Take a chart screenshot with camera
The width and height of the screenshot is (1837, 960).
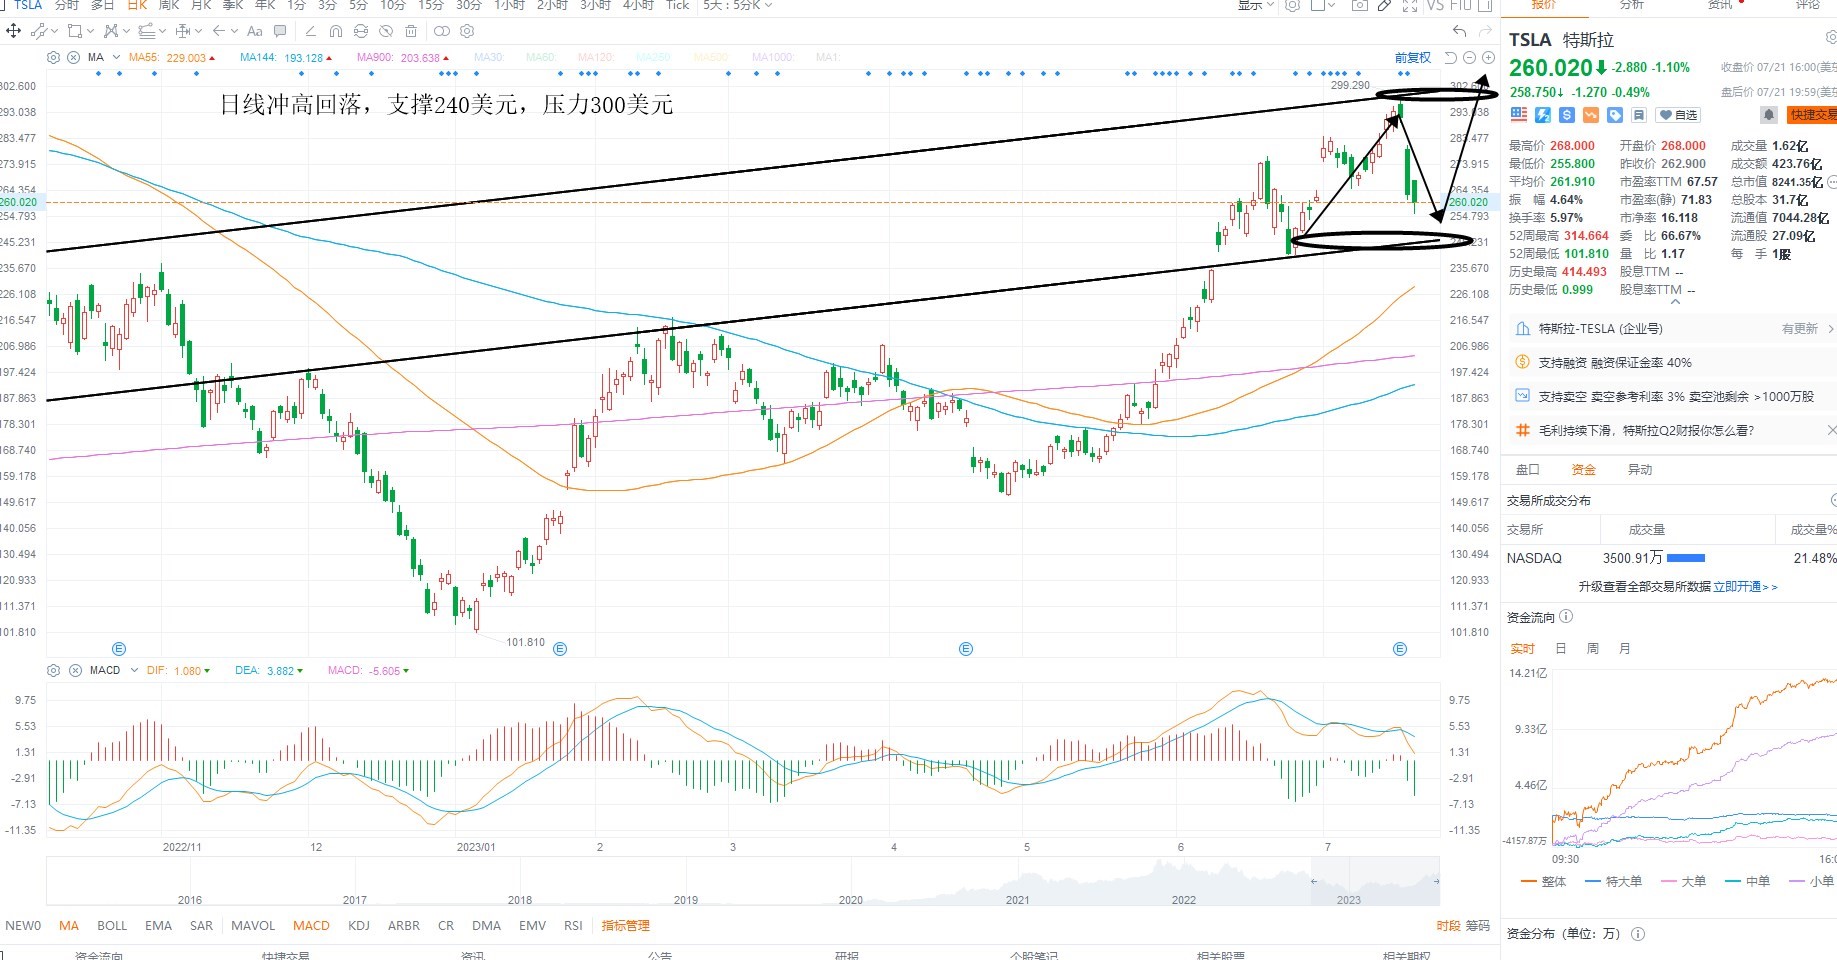click(x=1359, y=6)
